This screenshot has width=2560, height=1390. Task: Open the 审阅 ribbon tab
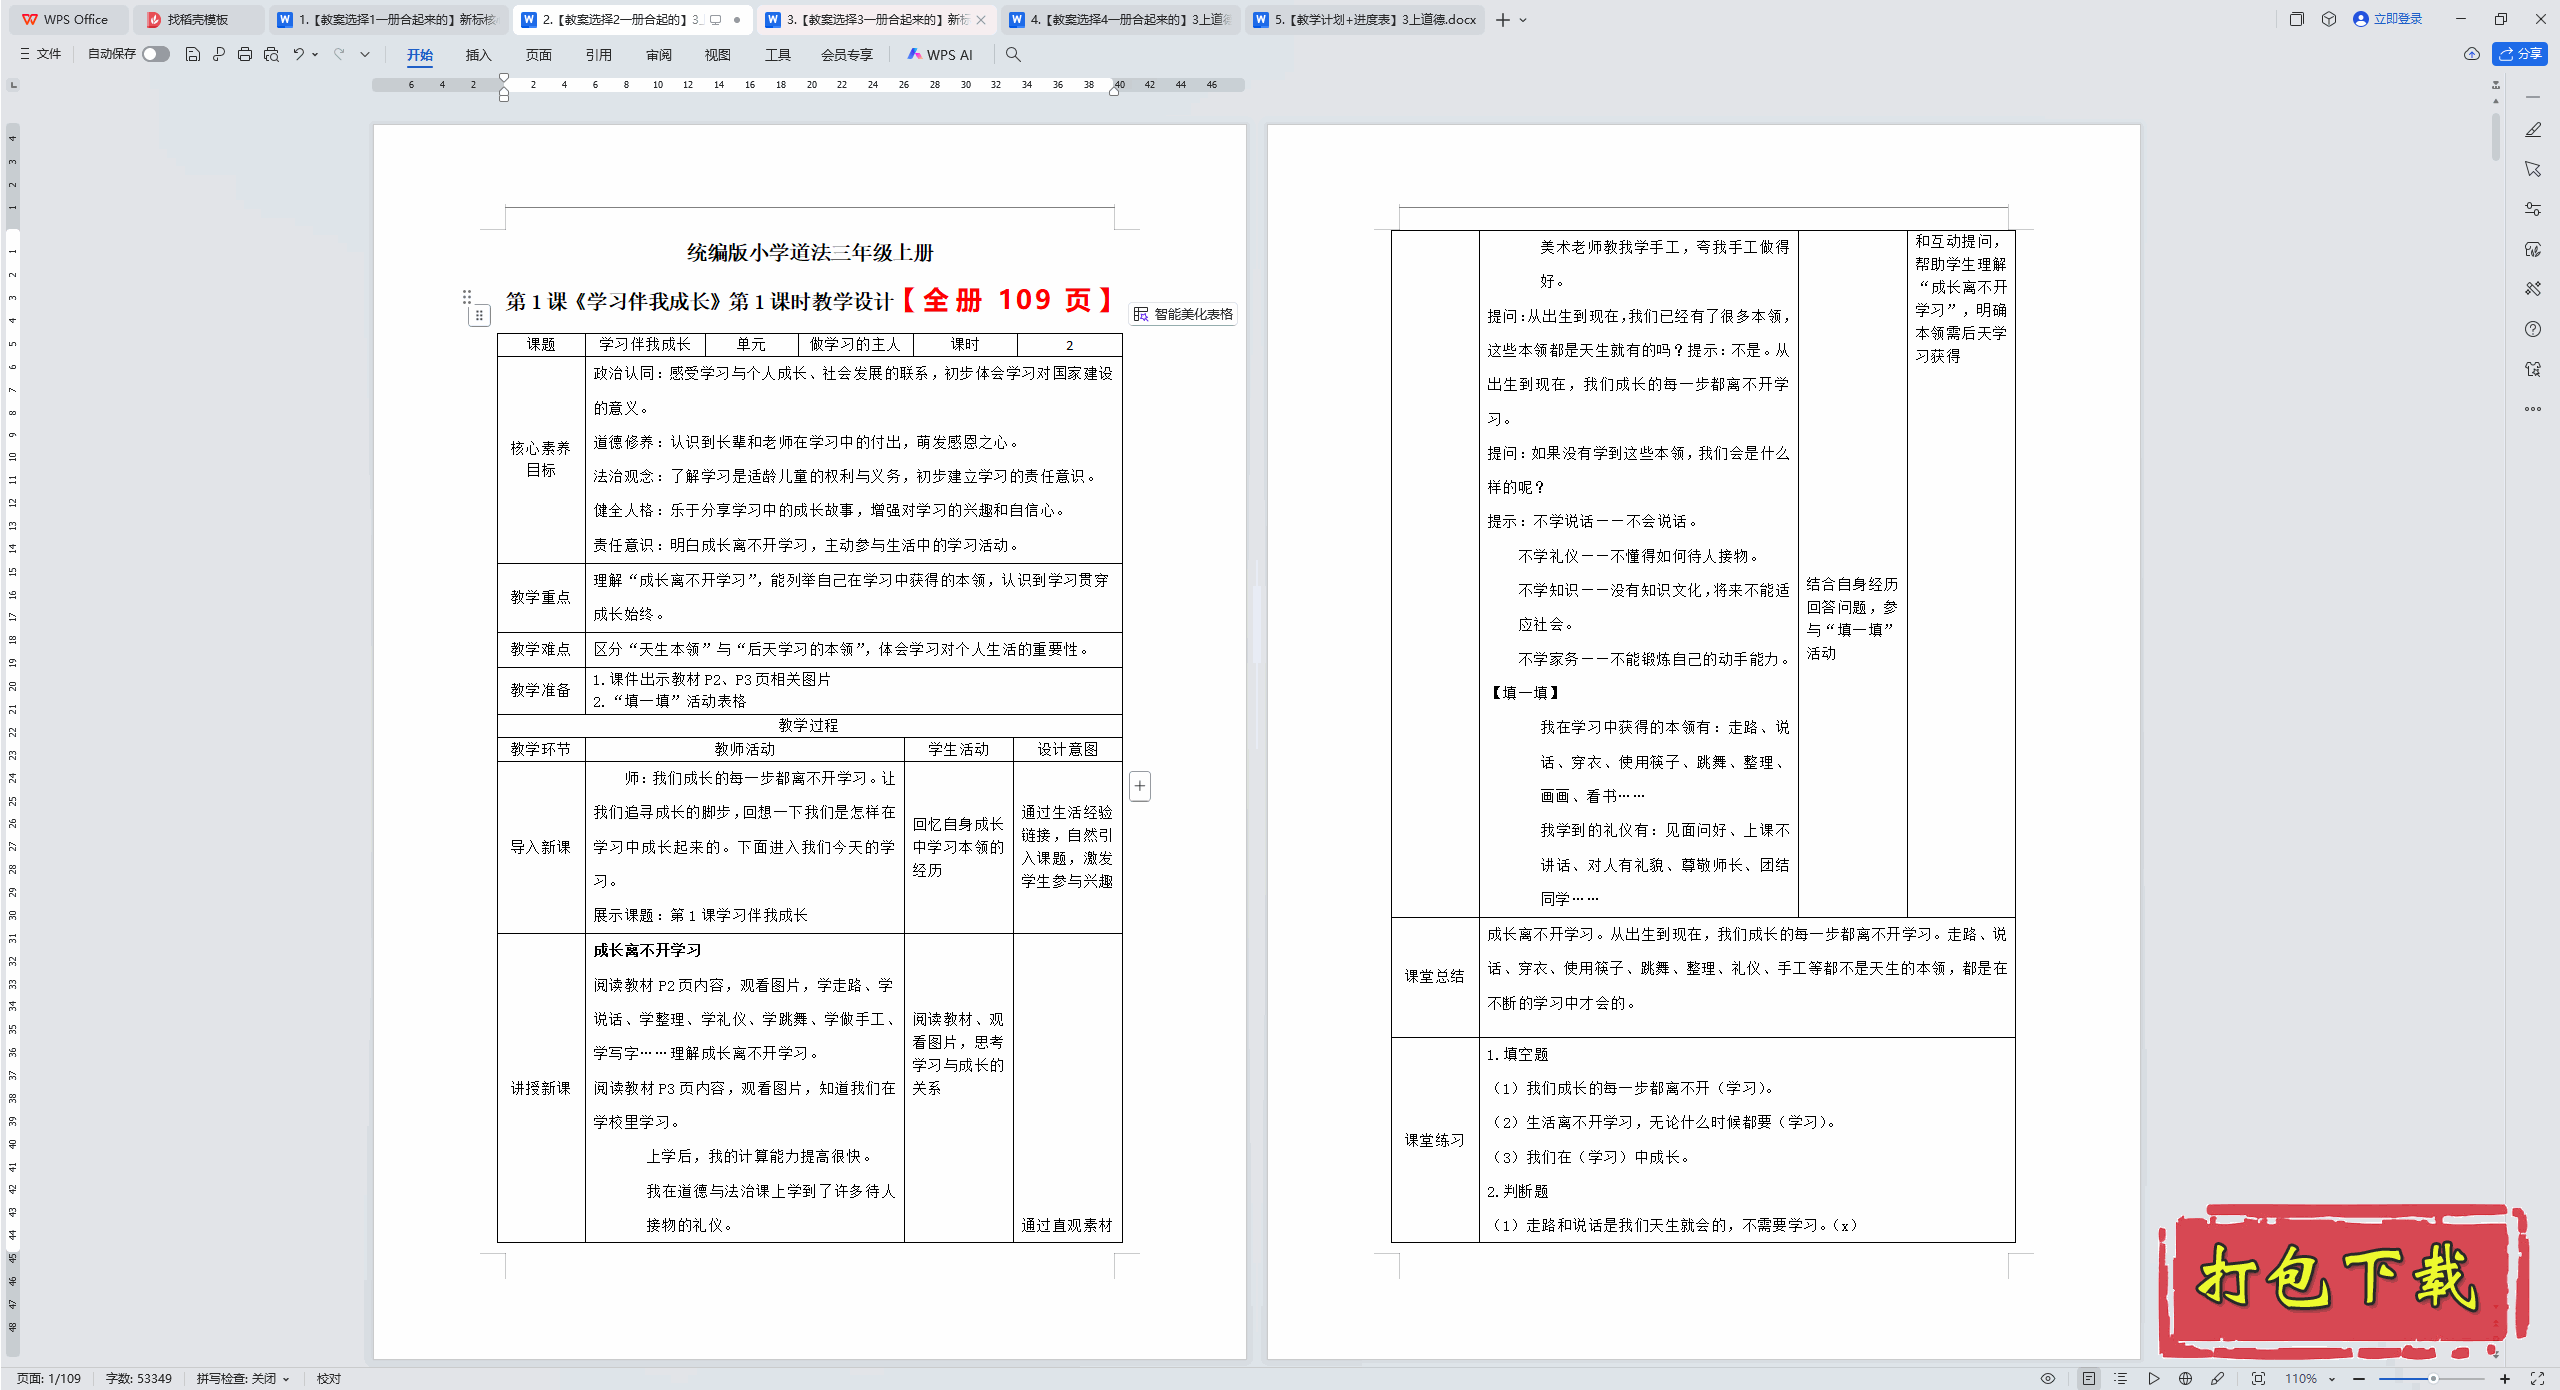[x=658, y=55]
